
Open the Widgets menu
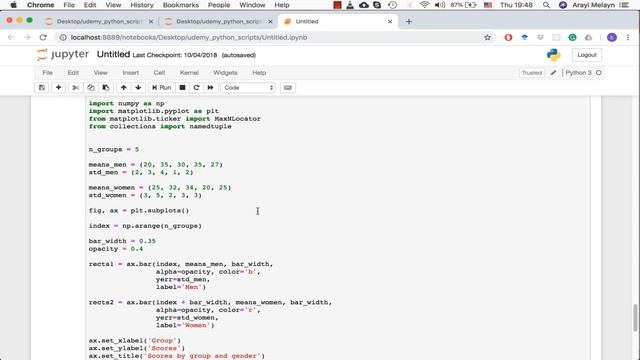tap(225, 73)
